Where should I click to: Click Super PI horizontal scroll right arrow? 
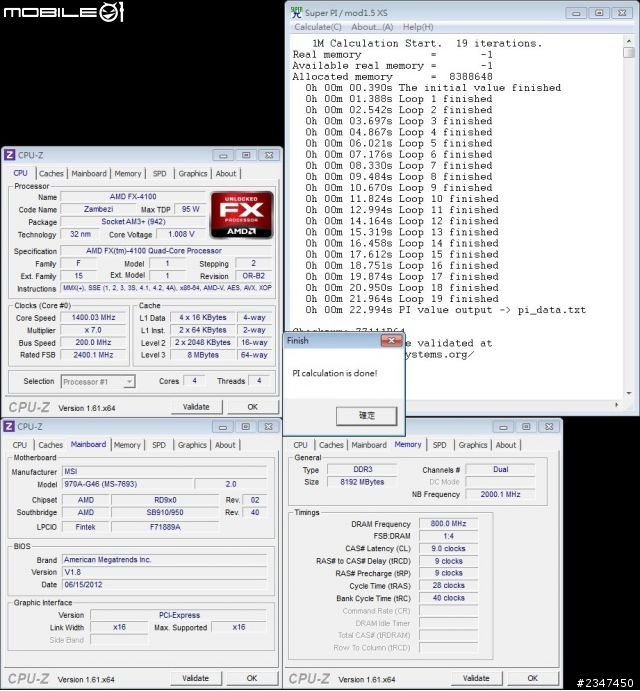pos(616,404)
